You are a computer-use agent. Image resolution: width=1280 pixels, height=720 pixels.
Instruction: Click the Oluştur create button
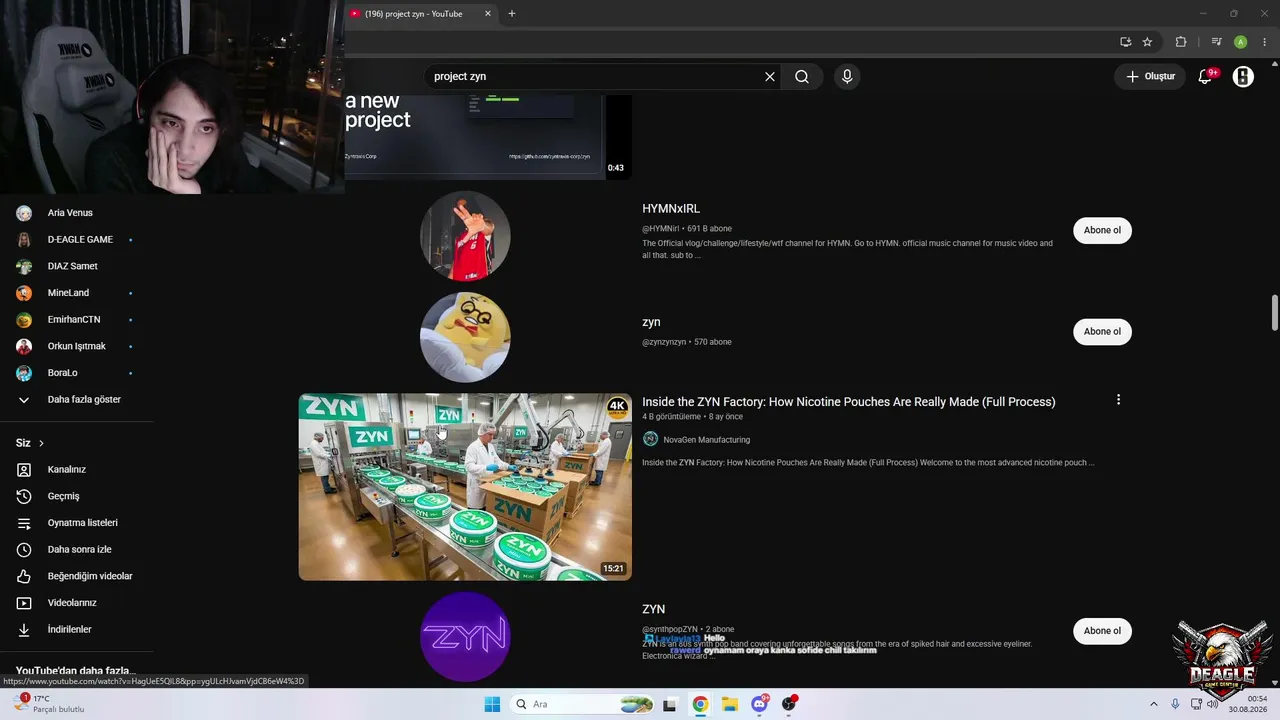click(x=1150, y=76)
